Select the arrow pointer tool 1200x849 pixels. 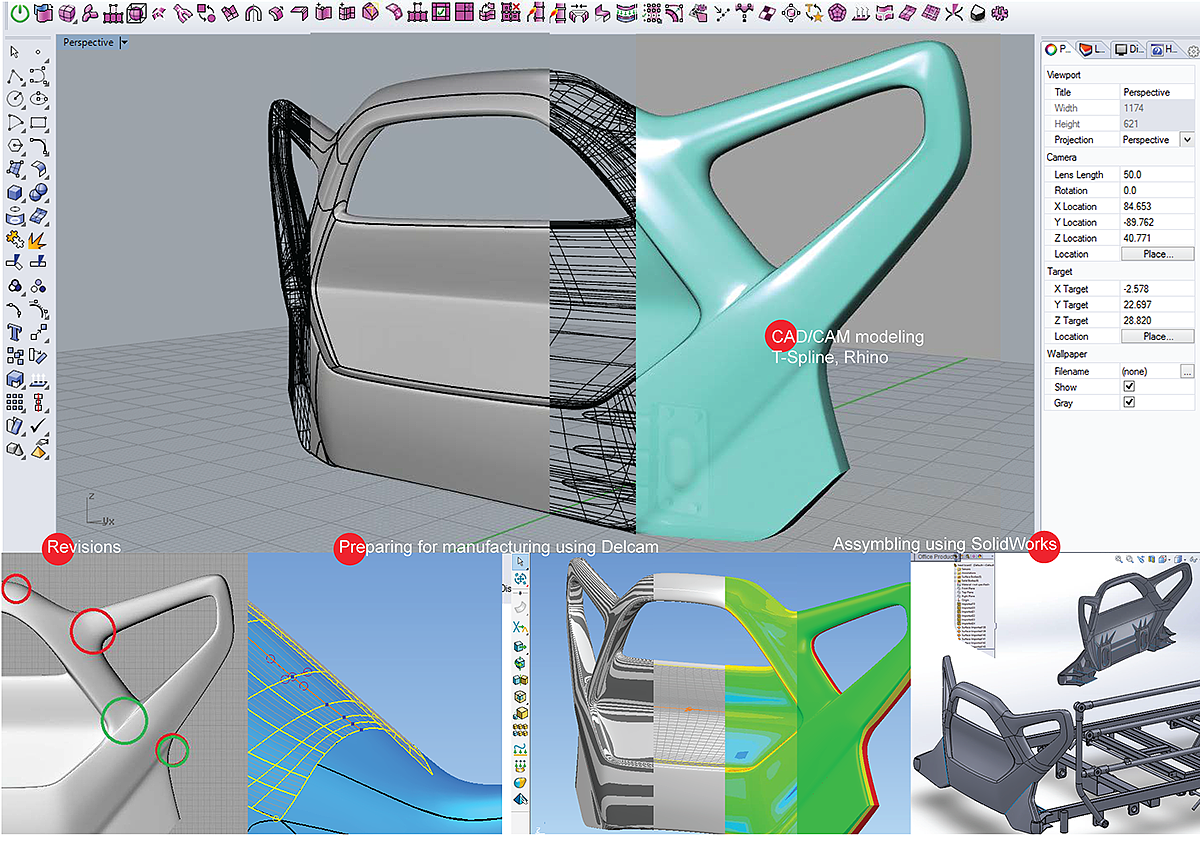coord(15,52)
